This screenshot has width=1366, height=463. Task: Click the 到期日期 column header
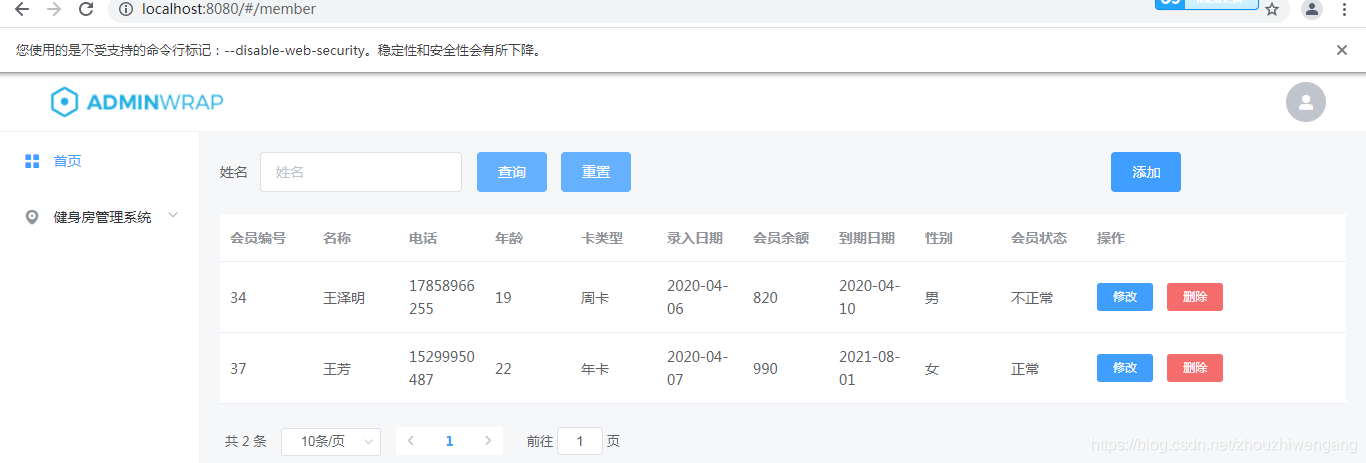coord(867,238)
